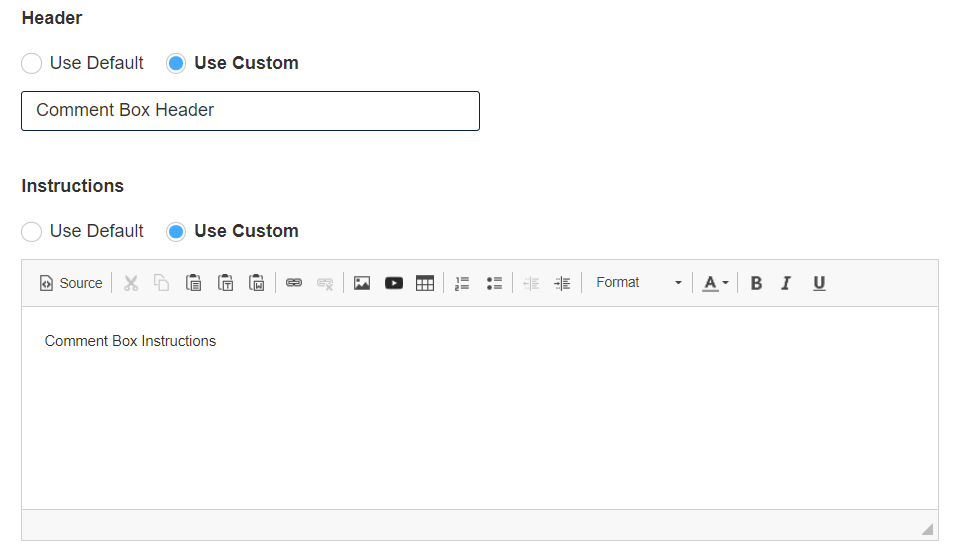Click the Paste icon in editor toolbar
The height and width of the screenshot is (552, 963).
[x=193, y=283]
